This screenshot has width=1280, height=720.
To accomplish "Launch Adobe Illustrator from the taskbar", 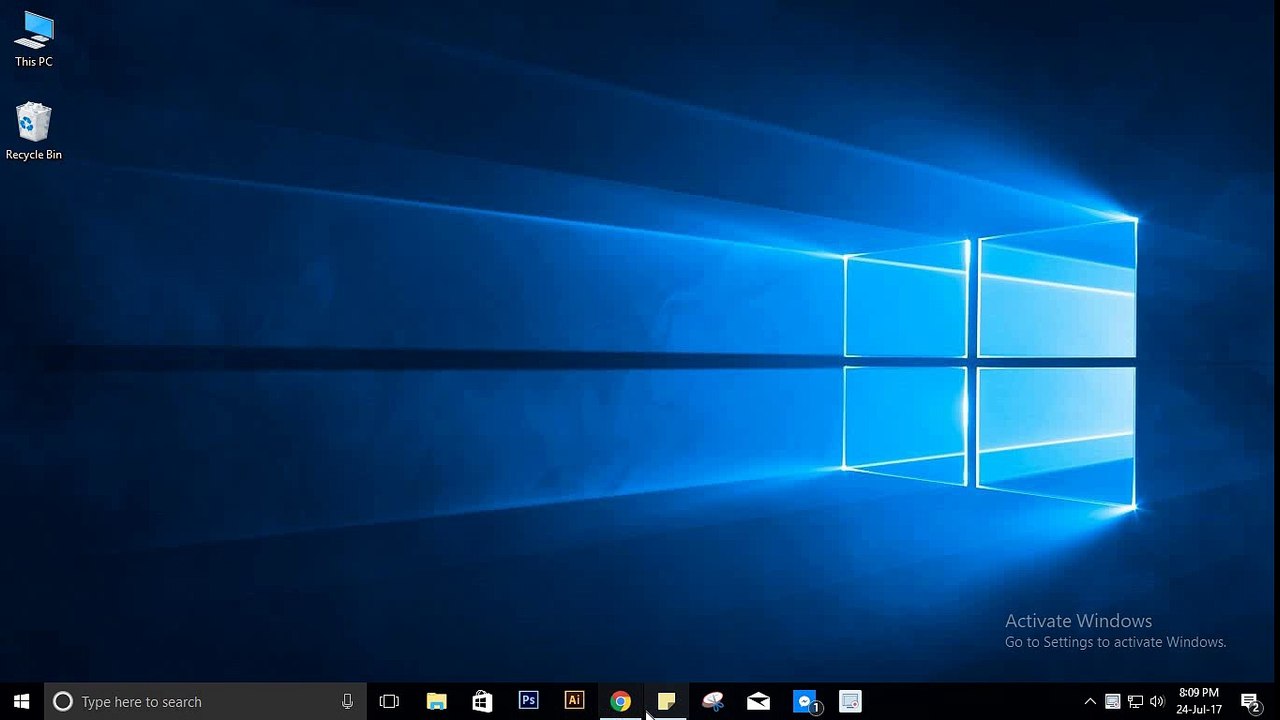I will coord(574,702).
